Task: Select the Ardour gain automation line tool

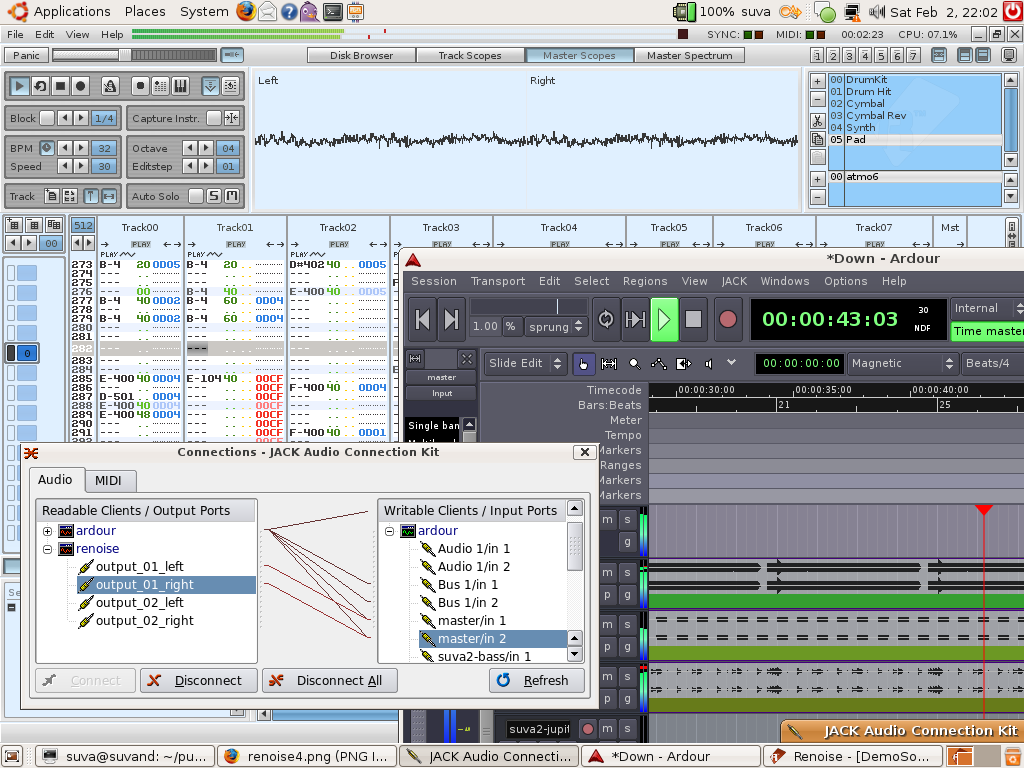Action: 659,364
